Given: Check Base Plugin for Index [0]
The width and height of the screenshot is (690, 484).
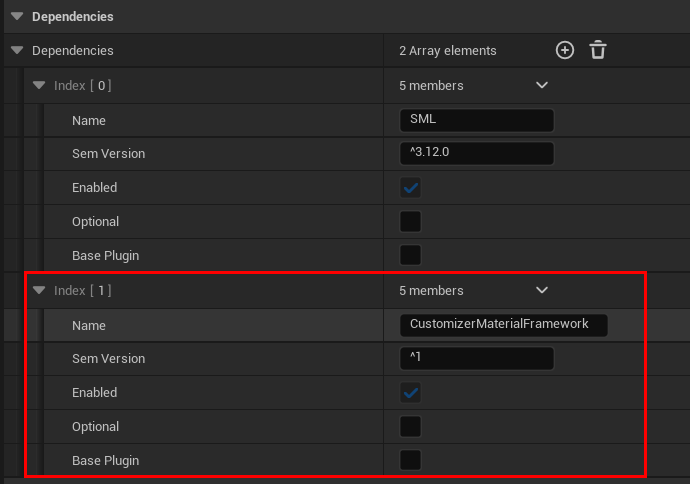Looking at the screenshot, I should coord(410,255).
